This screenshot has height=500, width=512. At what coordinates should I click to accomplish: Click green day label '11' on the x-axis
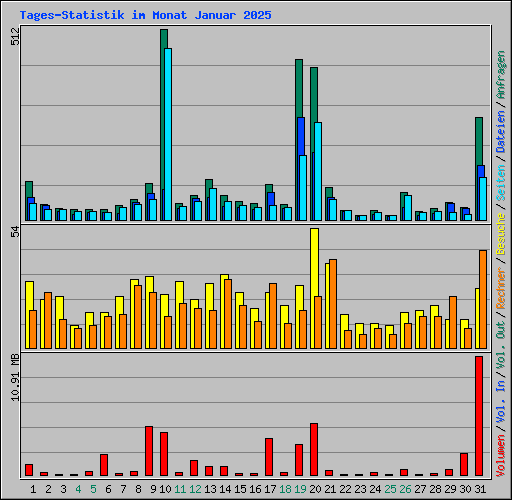pos(180,489)
